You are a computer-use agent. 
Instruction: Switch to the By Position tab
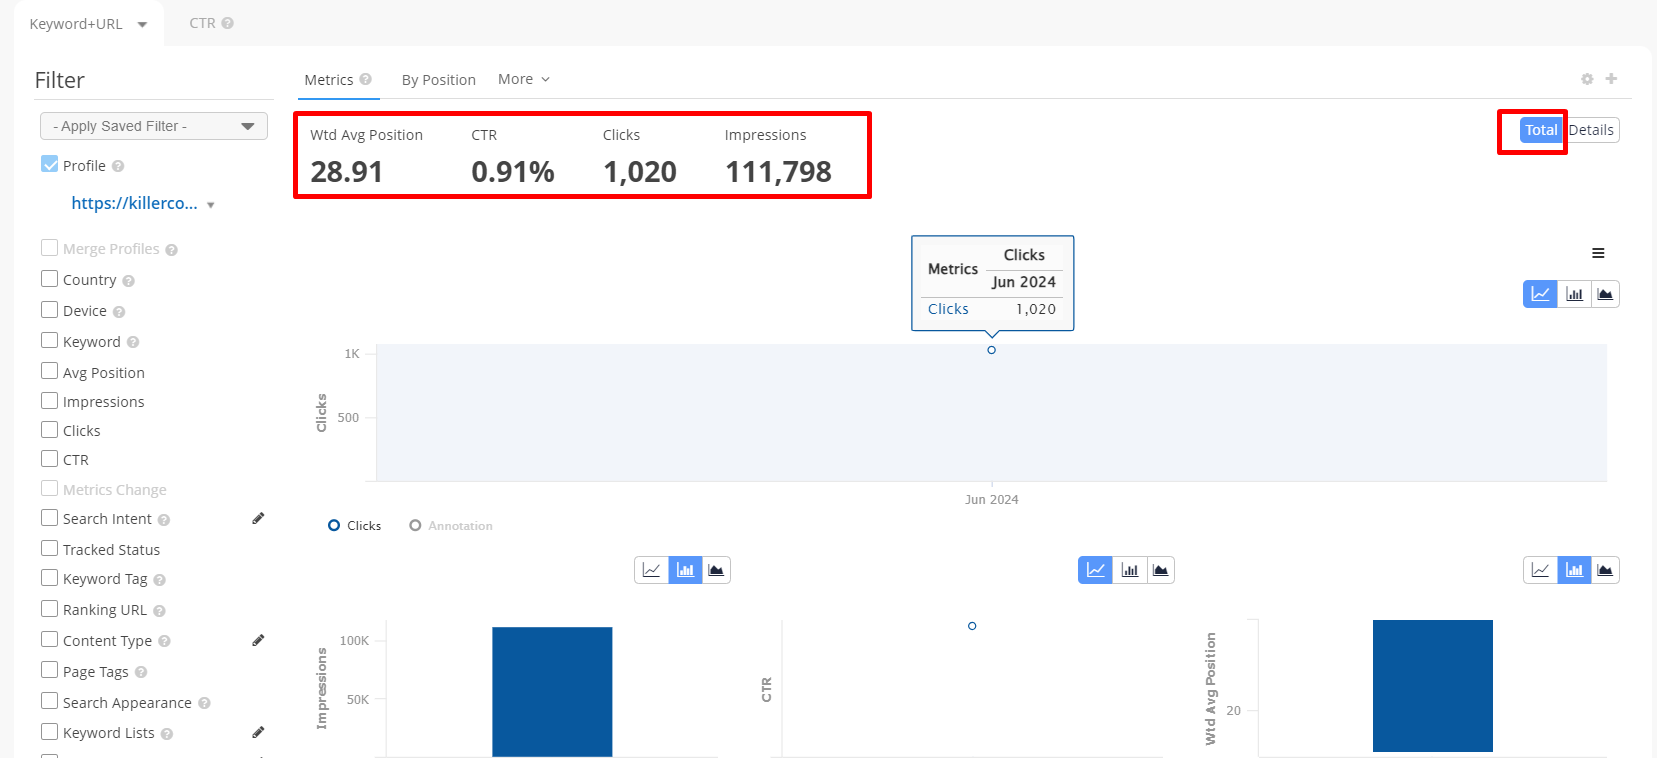[438, 80]
